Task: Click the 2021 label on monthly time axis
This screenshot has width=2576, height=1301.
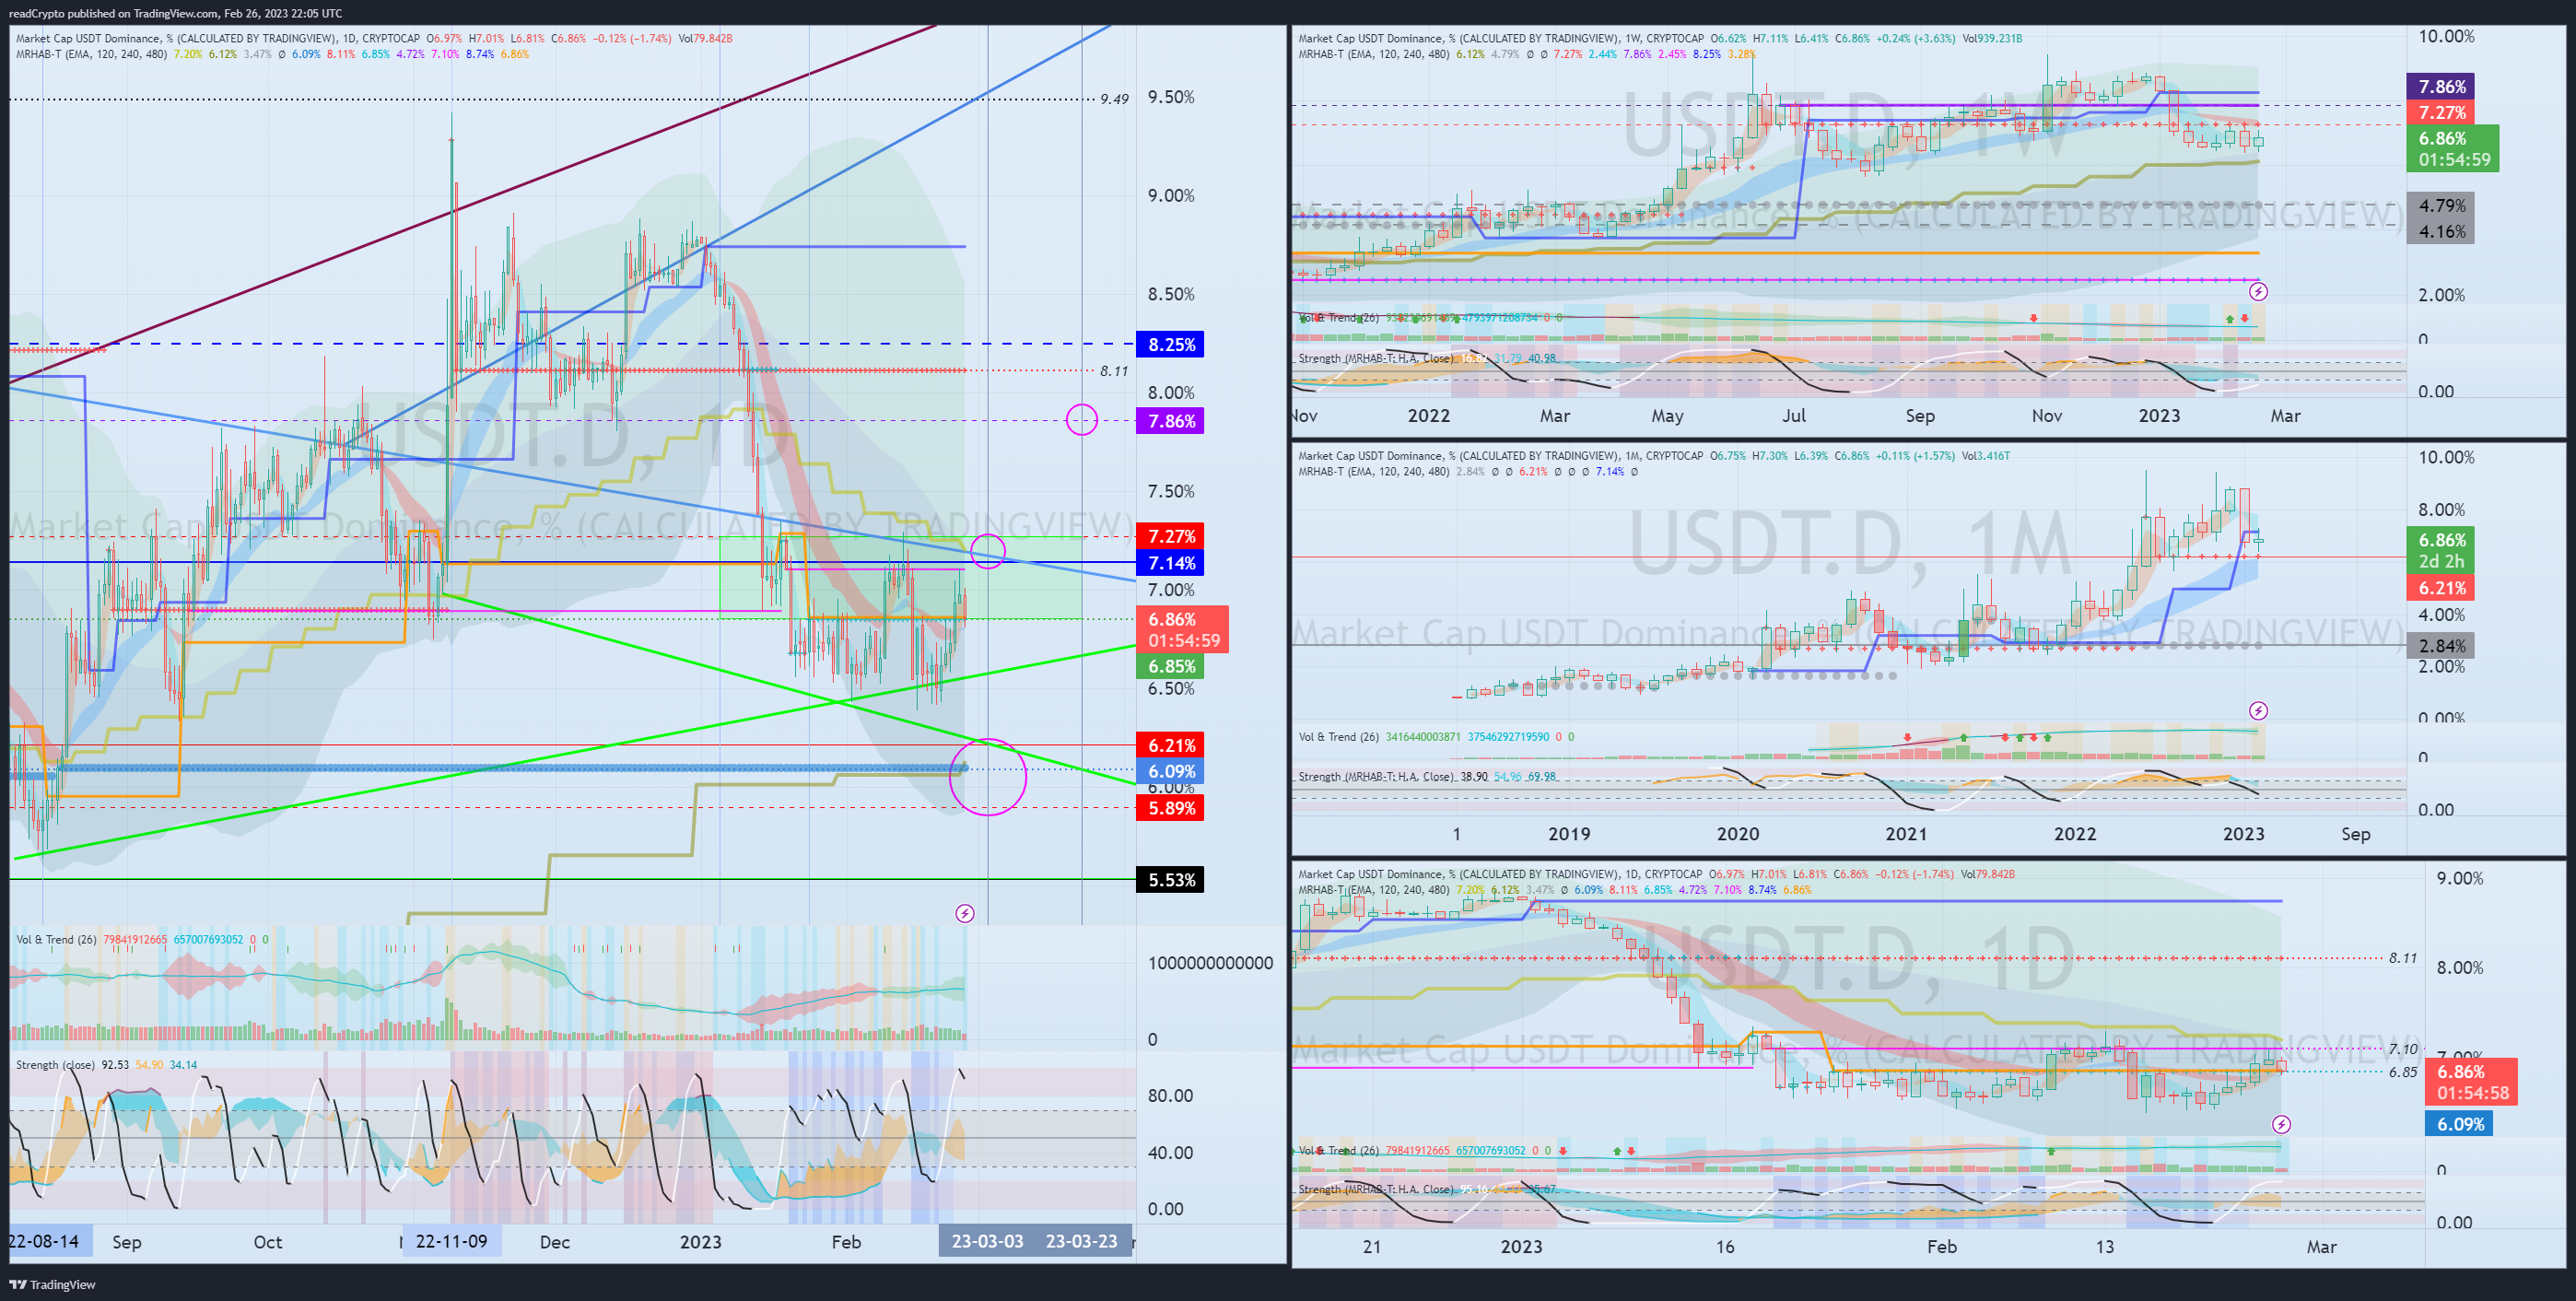Action: (x=1906, y=834)
